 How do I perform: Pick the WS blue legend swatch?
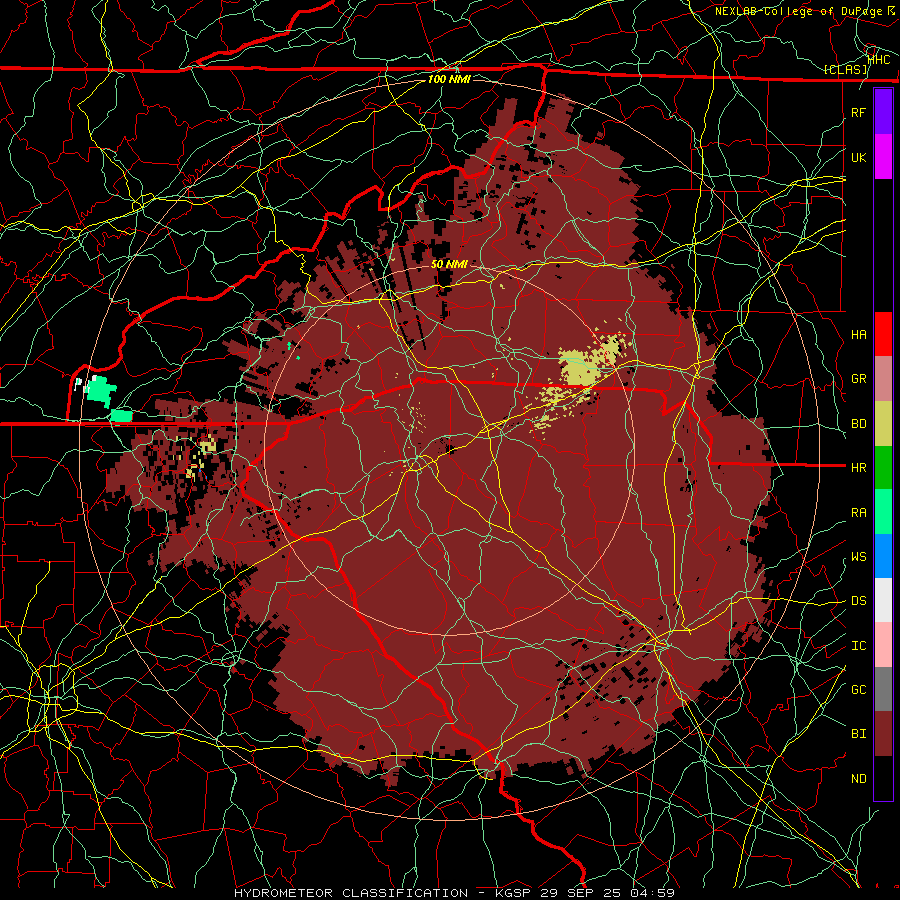point(883,556)
